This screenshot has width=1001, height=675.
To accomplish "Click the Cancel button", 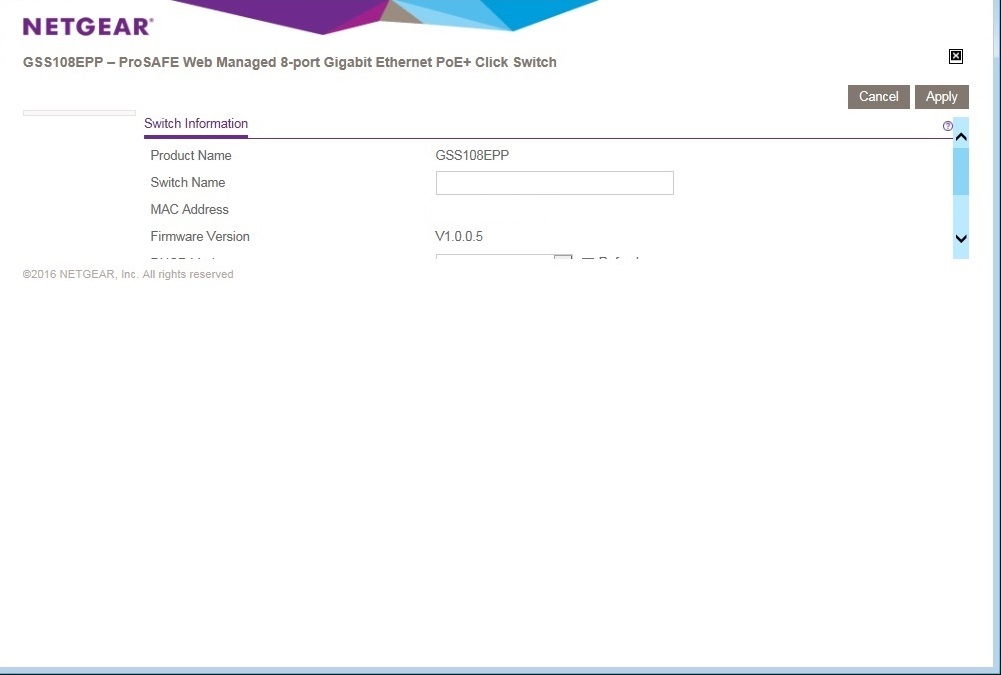I will point(878,96).
